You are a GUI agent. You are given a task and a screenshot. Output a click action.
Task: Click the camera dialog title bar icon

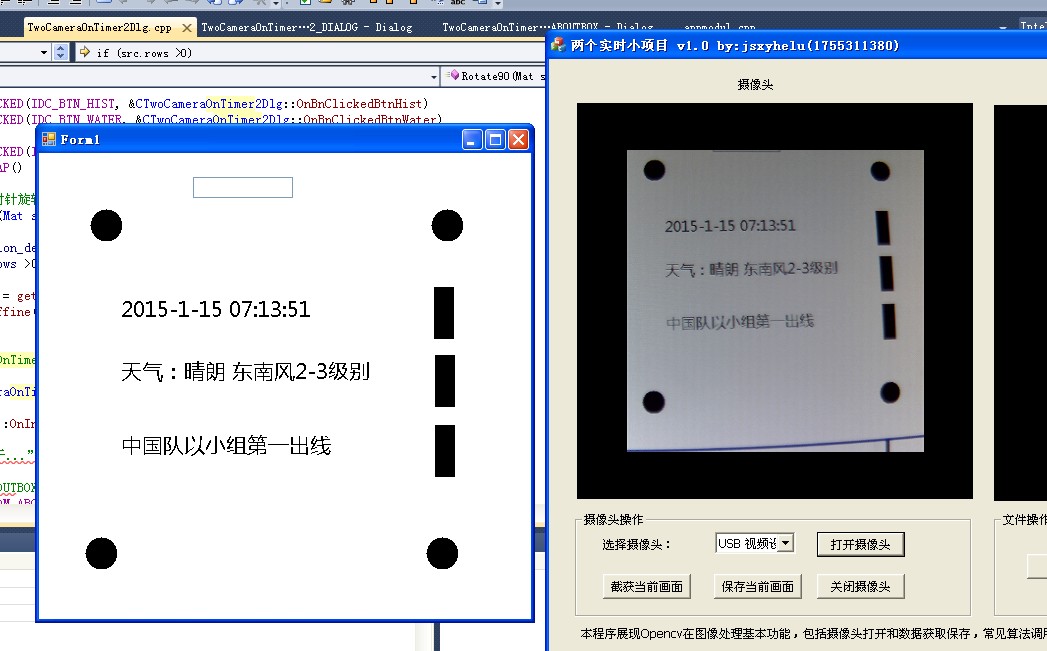click(x=558, y=45)
